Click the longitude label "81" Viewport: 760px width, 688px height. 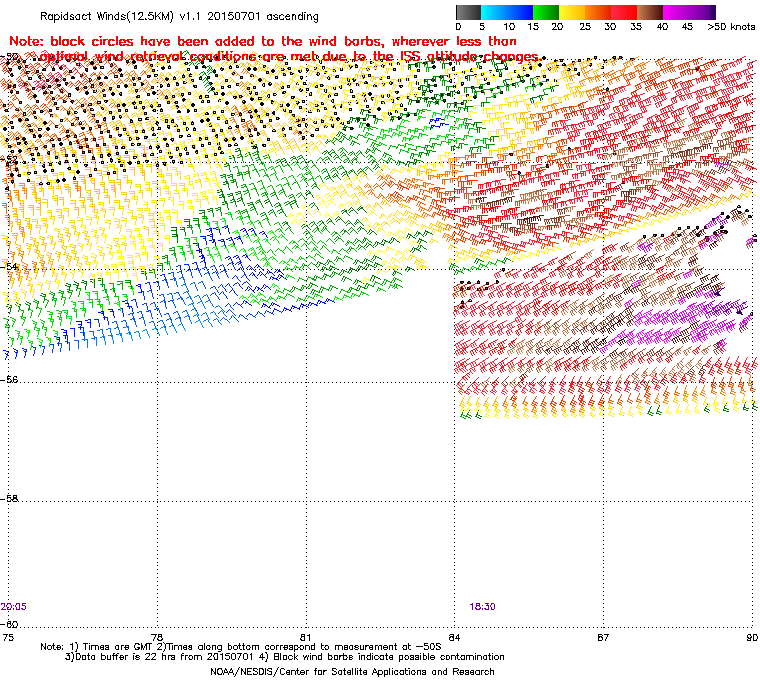306,637
